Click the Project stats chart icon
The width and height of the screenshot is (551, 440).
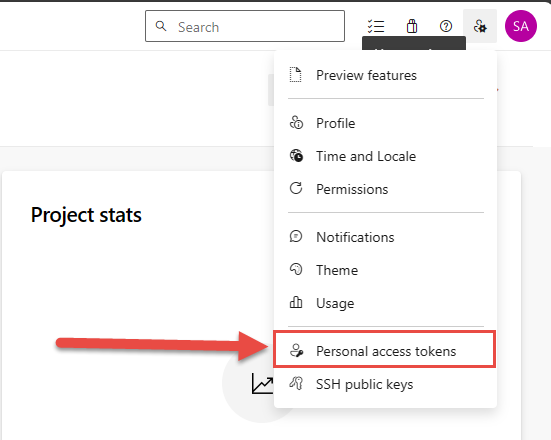(262, 383)
